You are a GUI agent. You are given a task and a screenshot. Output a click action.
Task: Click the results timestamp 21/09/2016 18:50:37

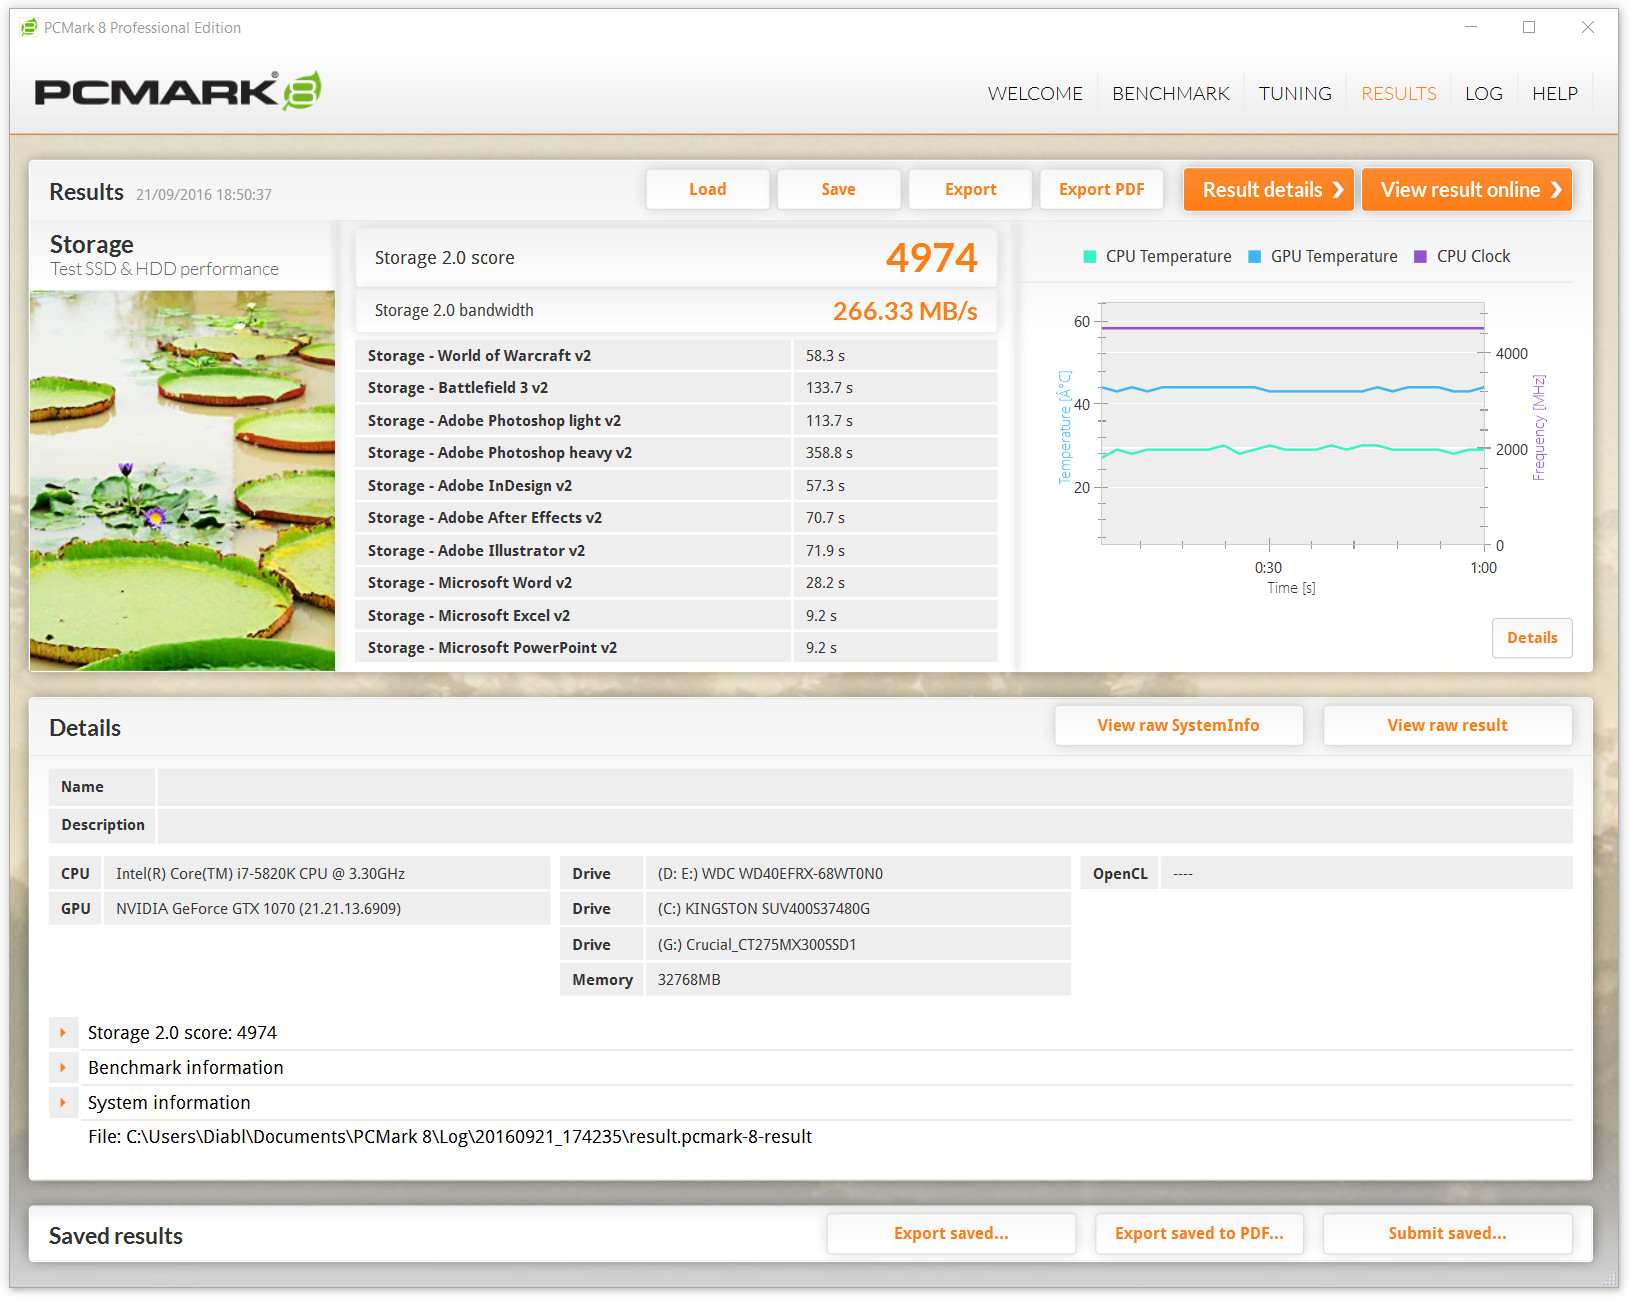[204, 195]
